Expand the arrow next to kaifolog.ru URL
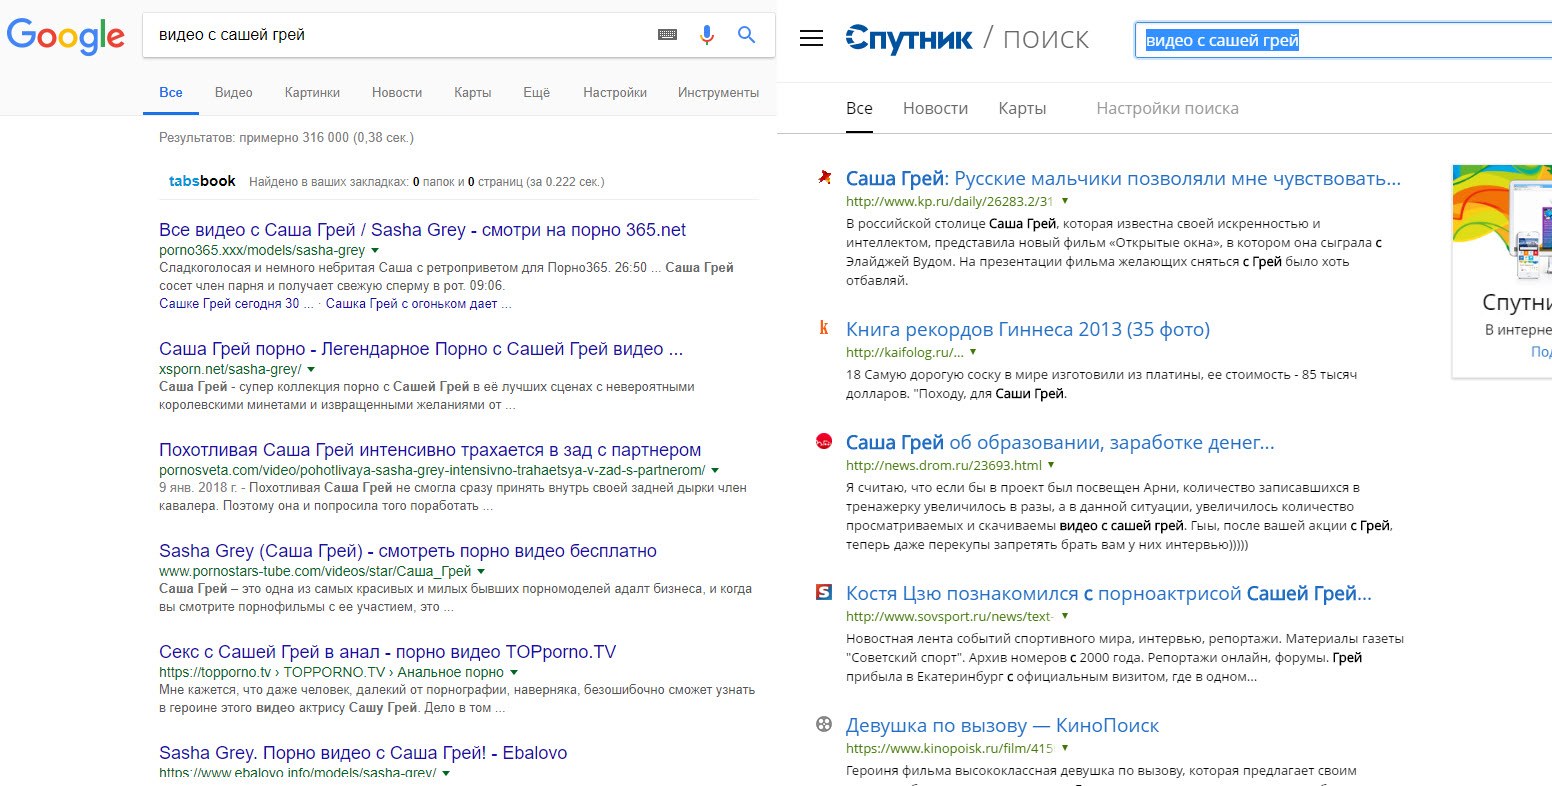The width and height of the screenshot is (1552, 786). pyautogui.click(x=973, y=352)
